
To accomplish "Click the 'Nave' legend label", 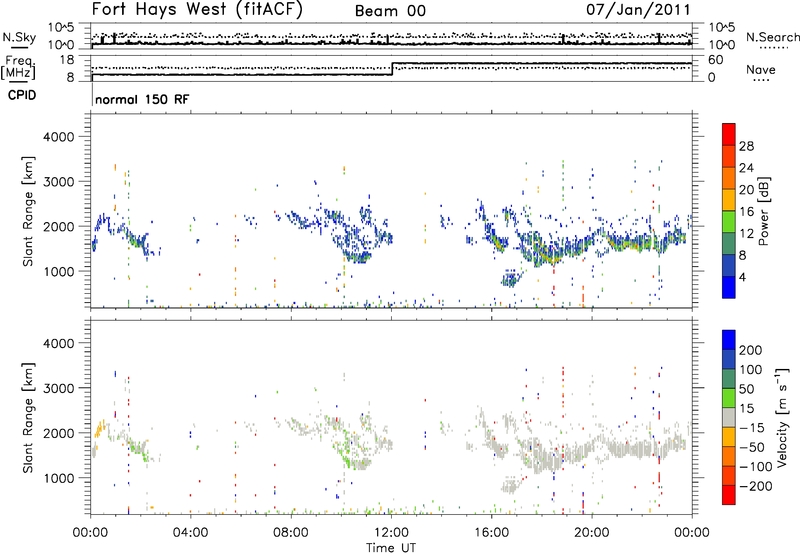I will tap(760, 69).
